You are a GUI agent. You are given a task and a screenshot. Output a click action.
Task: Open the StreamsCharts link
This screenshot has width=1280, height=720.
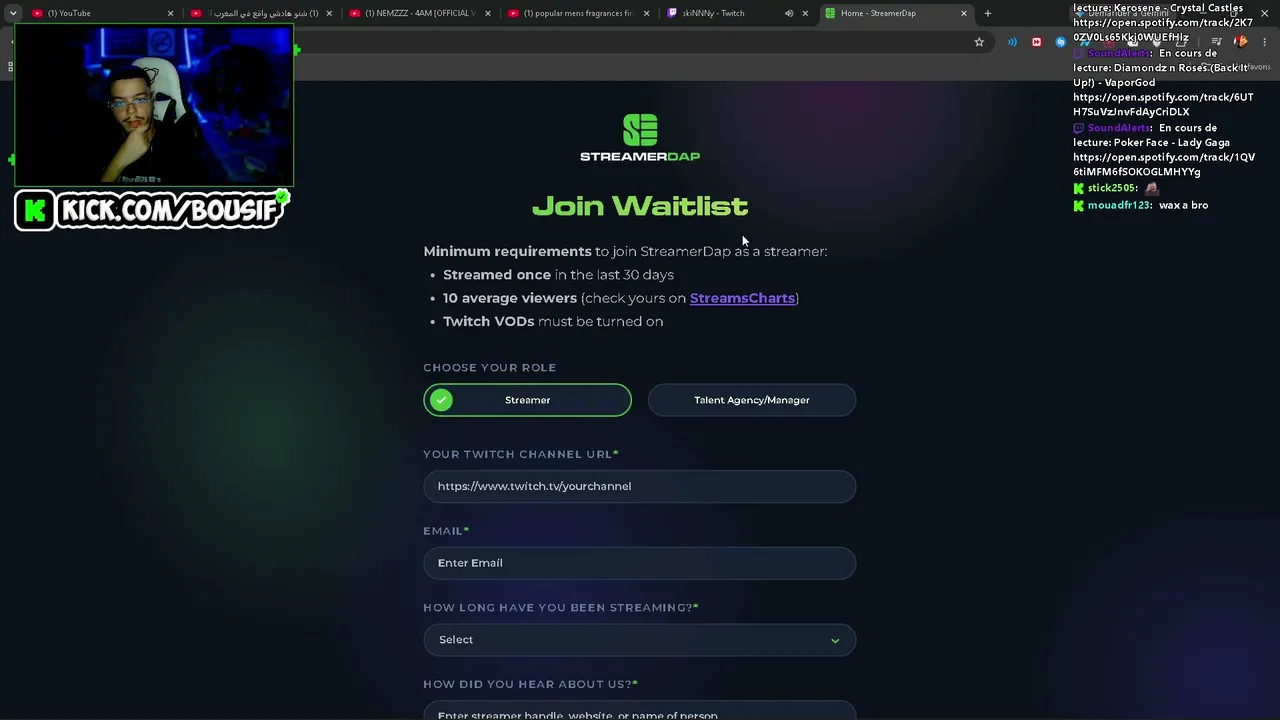(742, 298)
